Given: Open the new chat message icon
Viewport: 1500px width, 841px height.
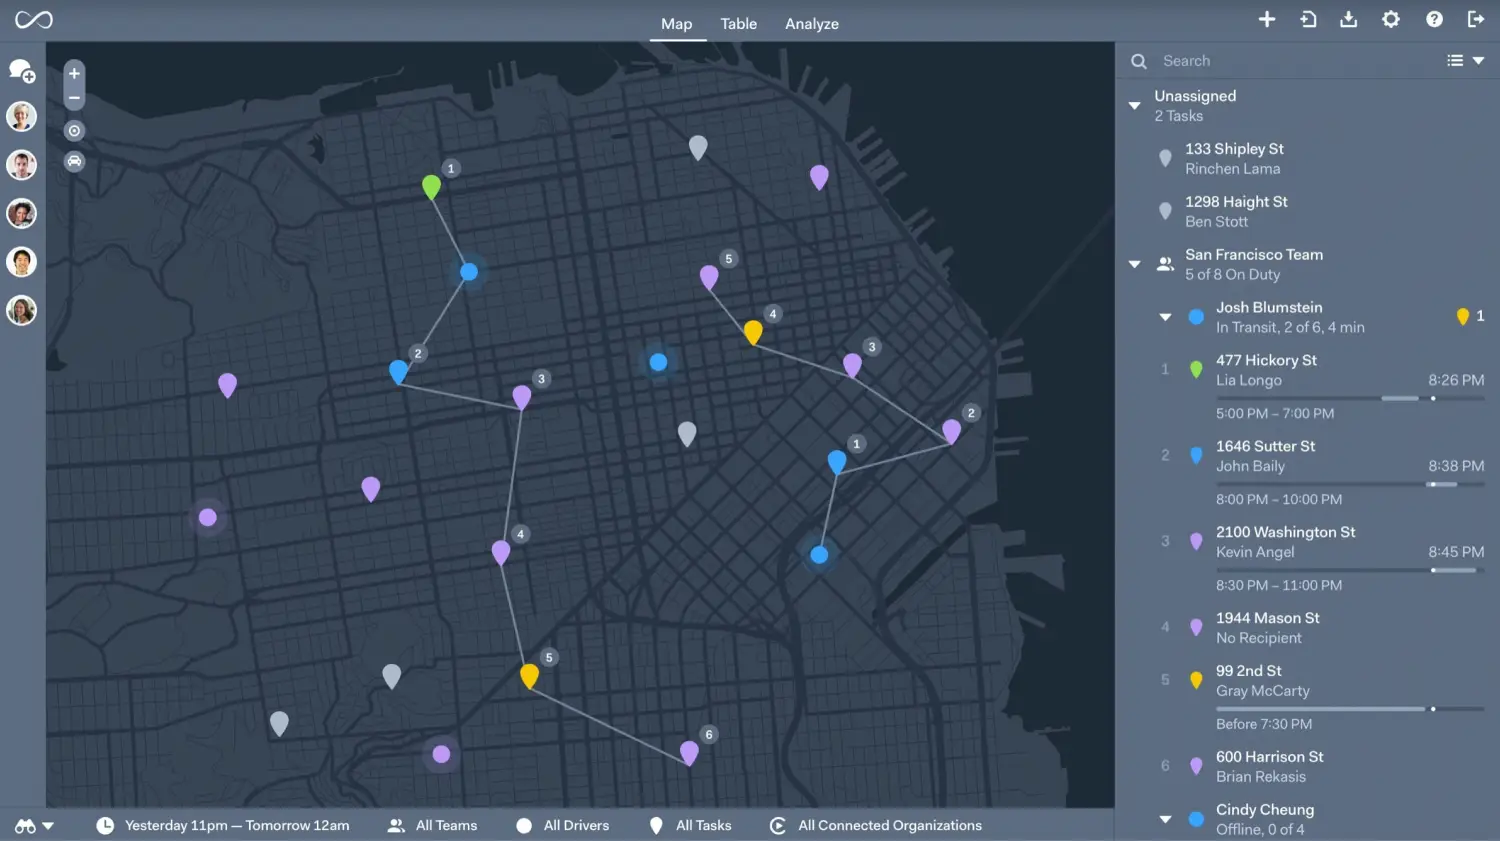Looking at the screenshot, I should coord(22,71).
